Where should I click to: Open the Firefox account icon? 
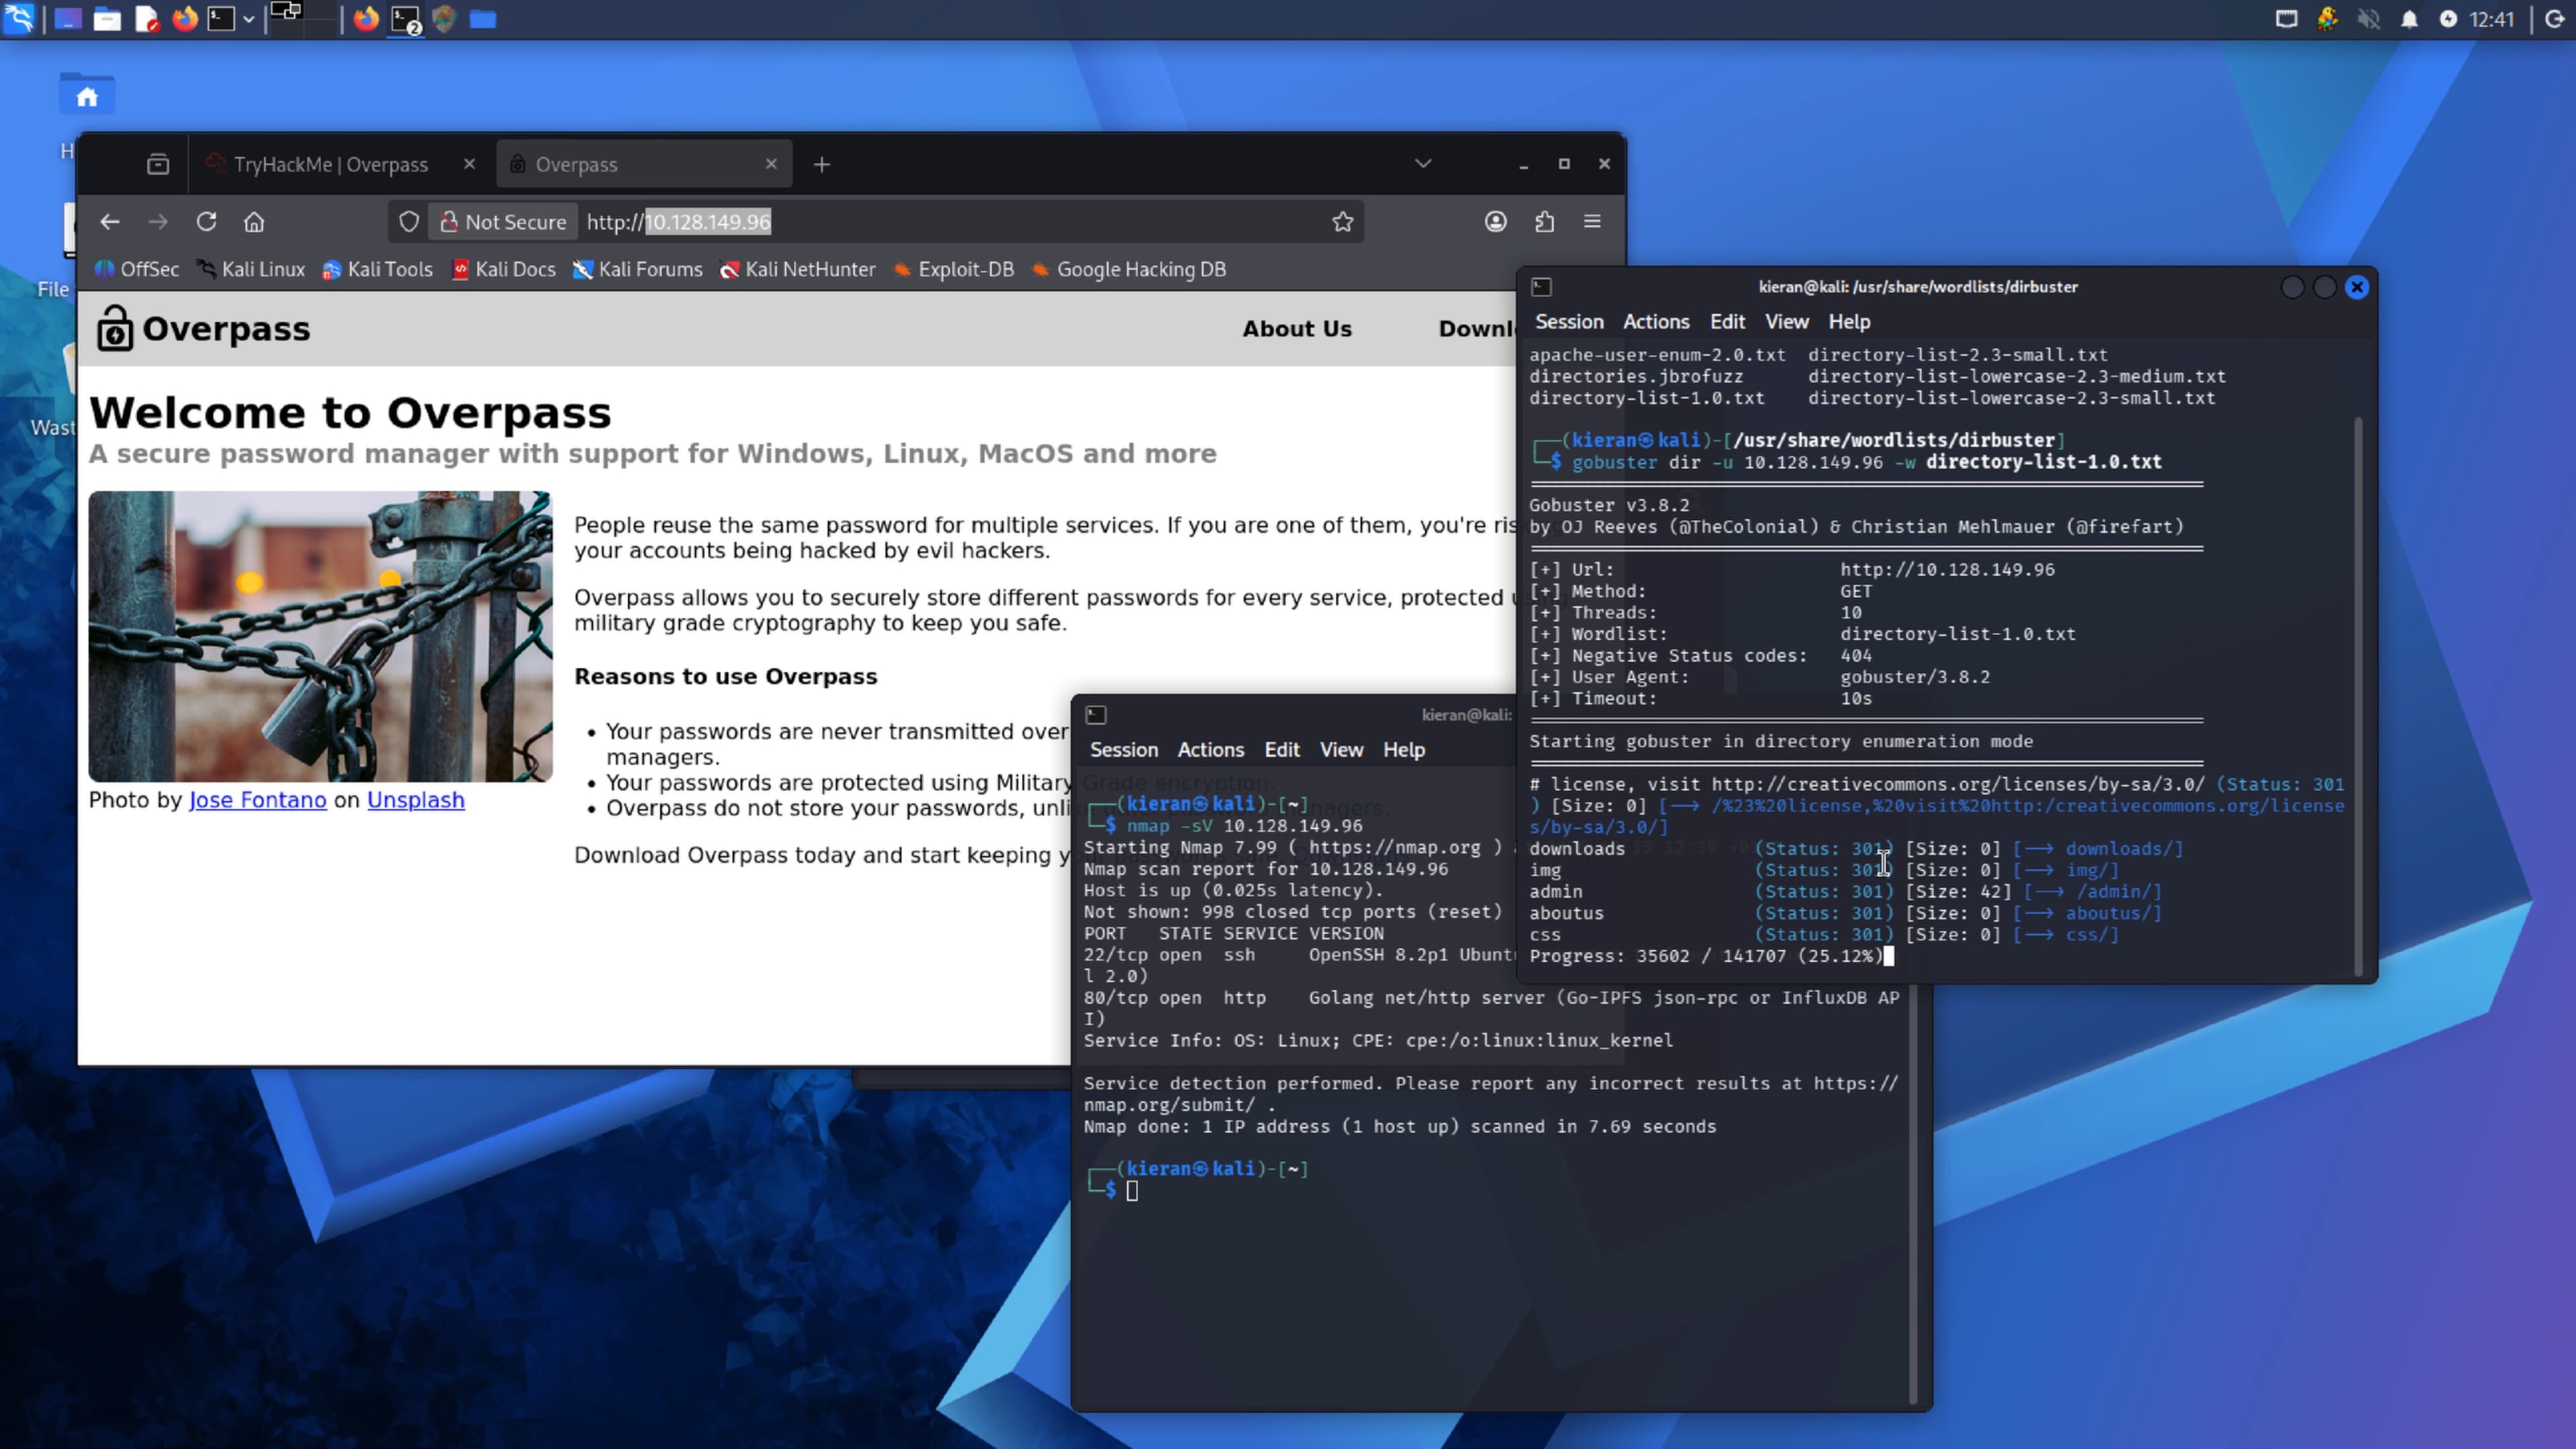tap(1495, 222)
